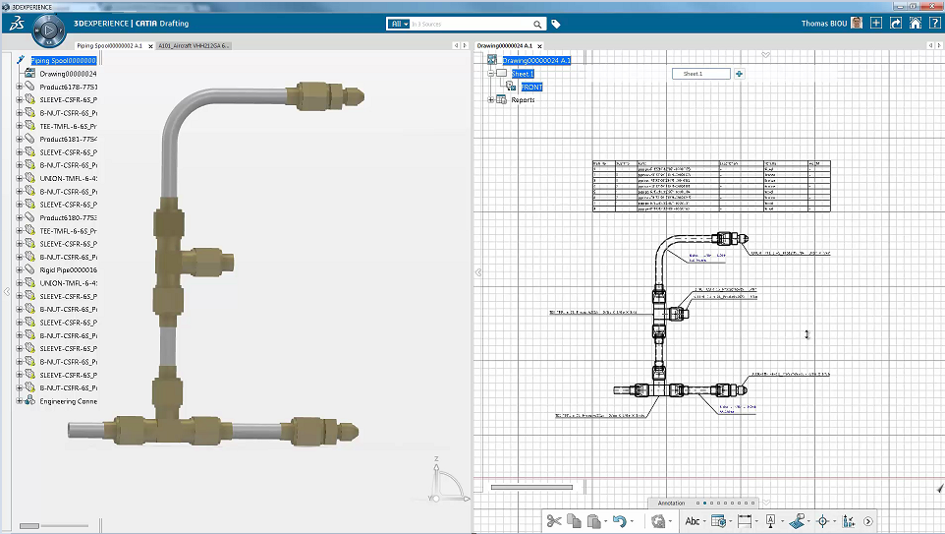Click the Copy icon in bottom toolbar

[x=574, y=521]
